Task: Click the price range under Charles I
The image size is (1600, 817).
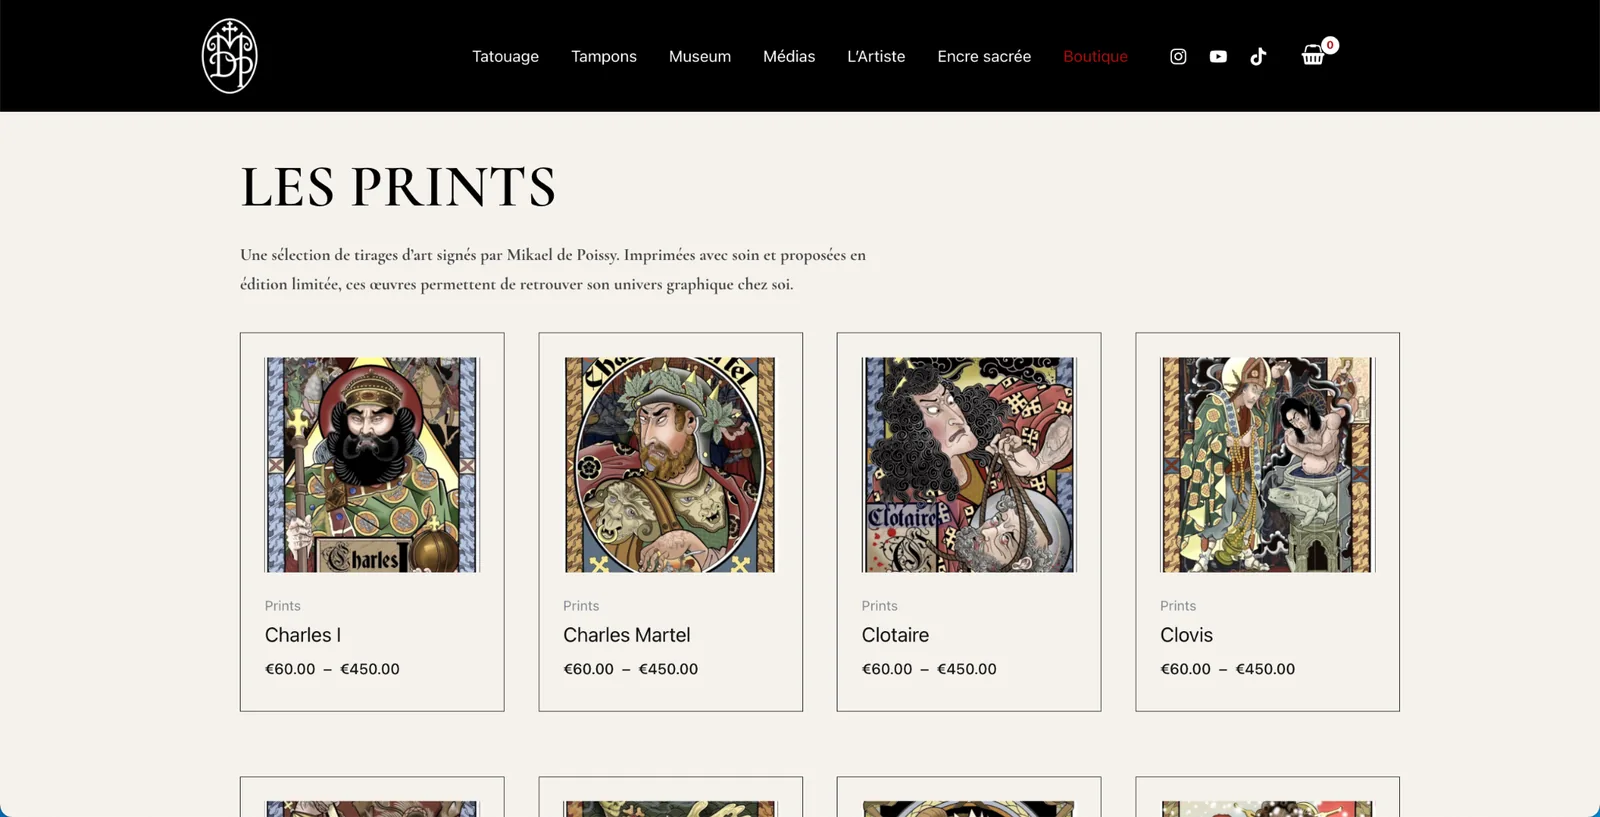Action: click(332, 669)
